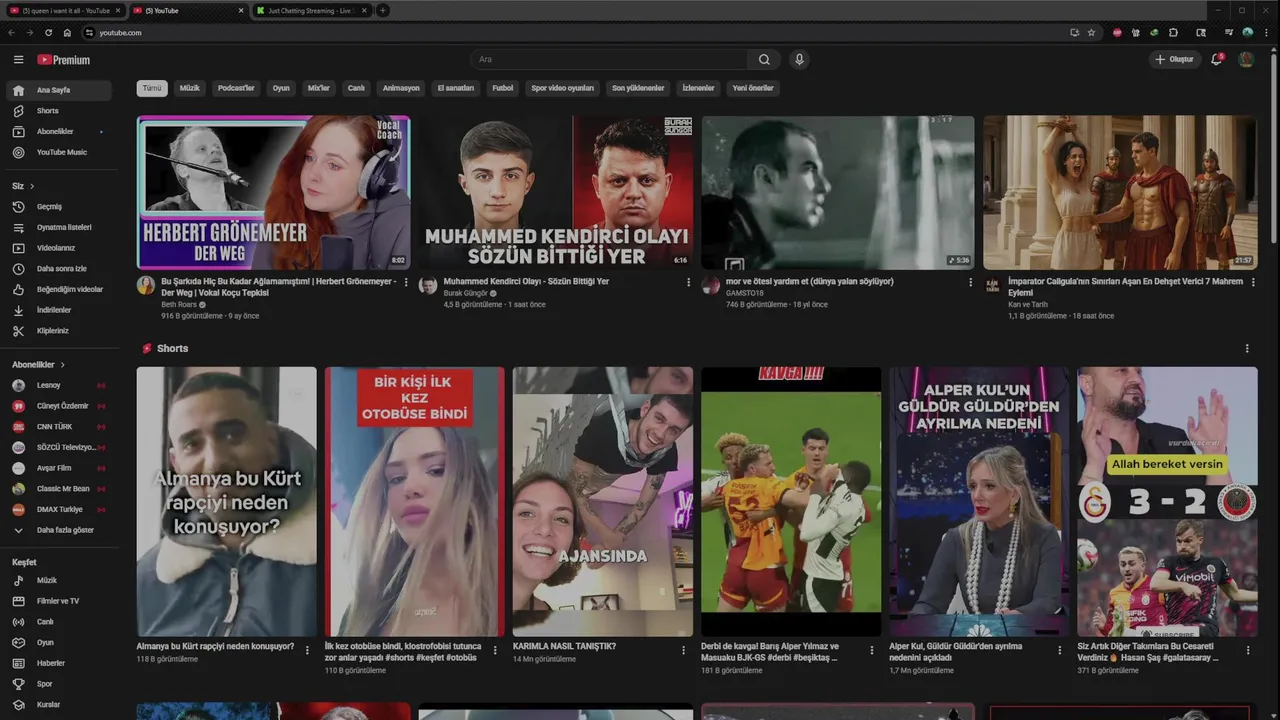Switch to the queen i want it all tab
The height and width of the screenshot is (720, 1280).
64,11
